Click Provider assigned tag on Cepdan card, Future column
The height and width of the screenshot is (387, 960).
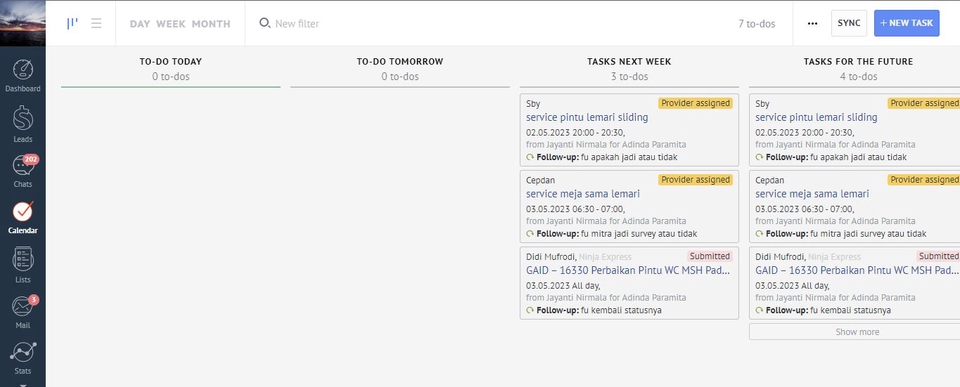(924, 179)
